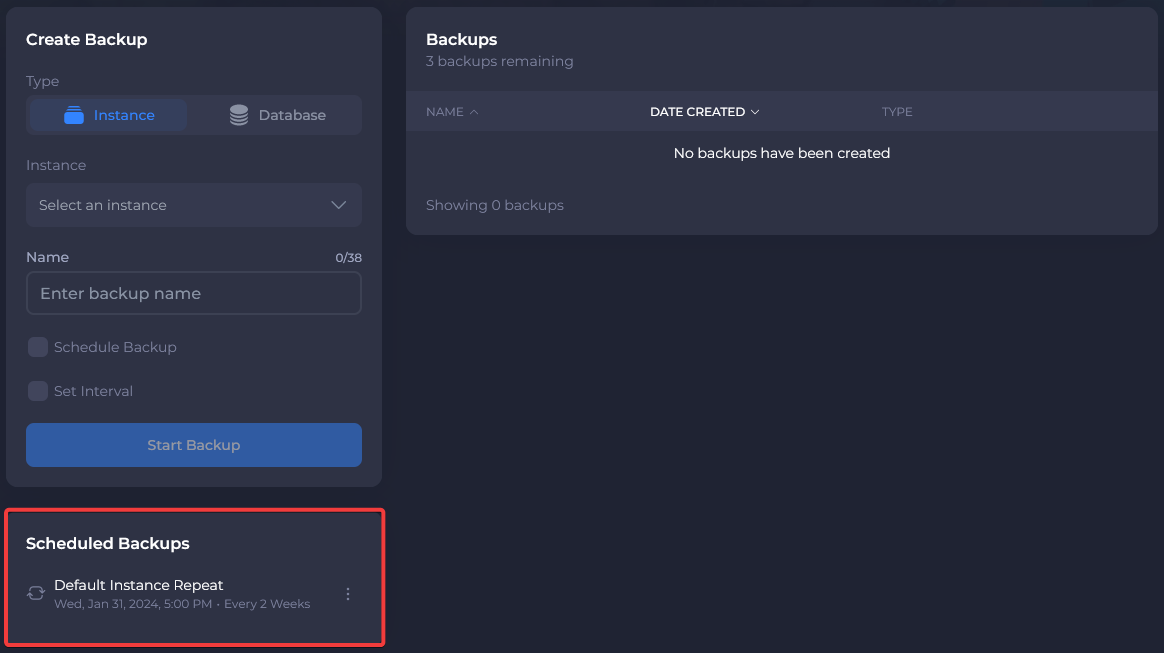Click the Enter backup name field
This screenshot has height=653, width=1164.
tap(193, 292)
